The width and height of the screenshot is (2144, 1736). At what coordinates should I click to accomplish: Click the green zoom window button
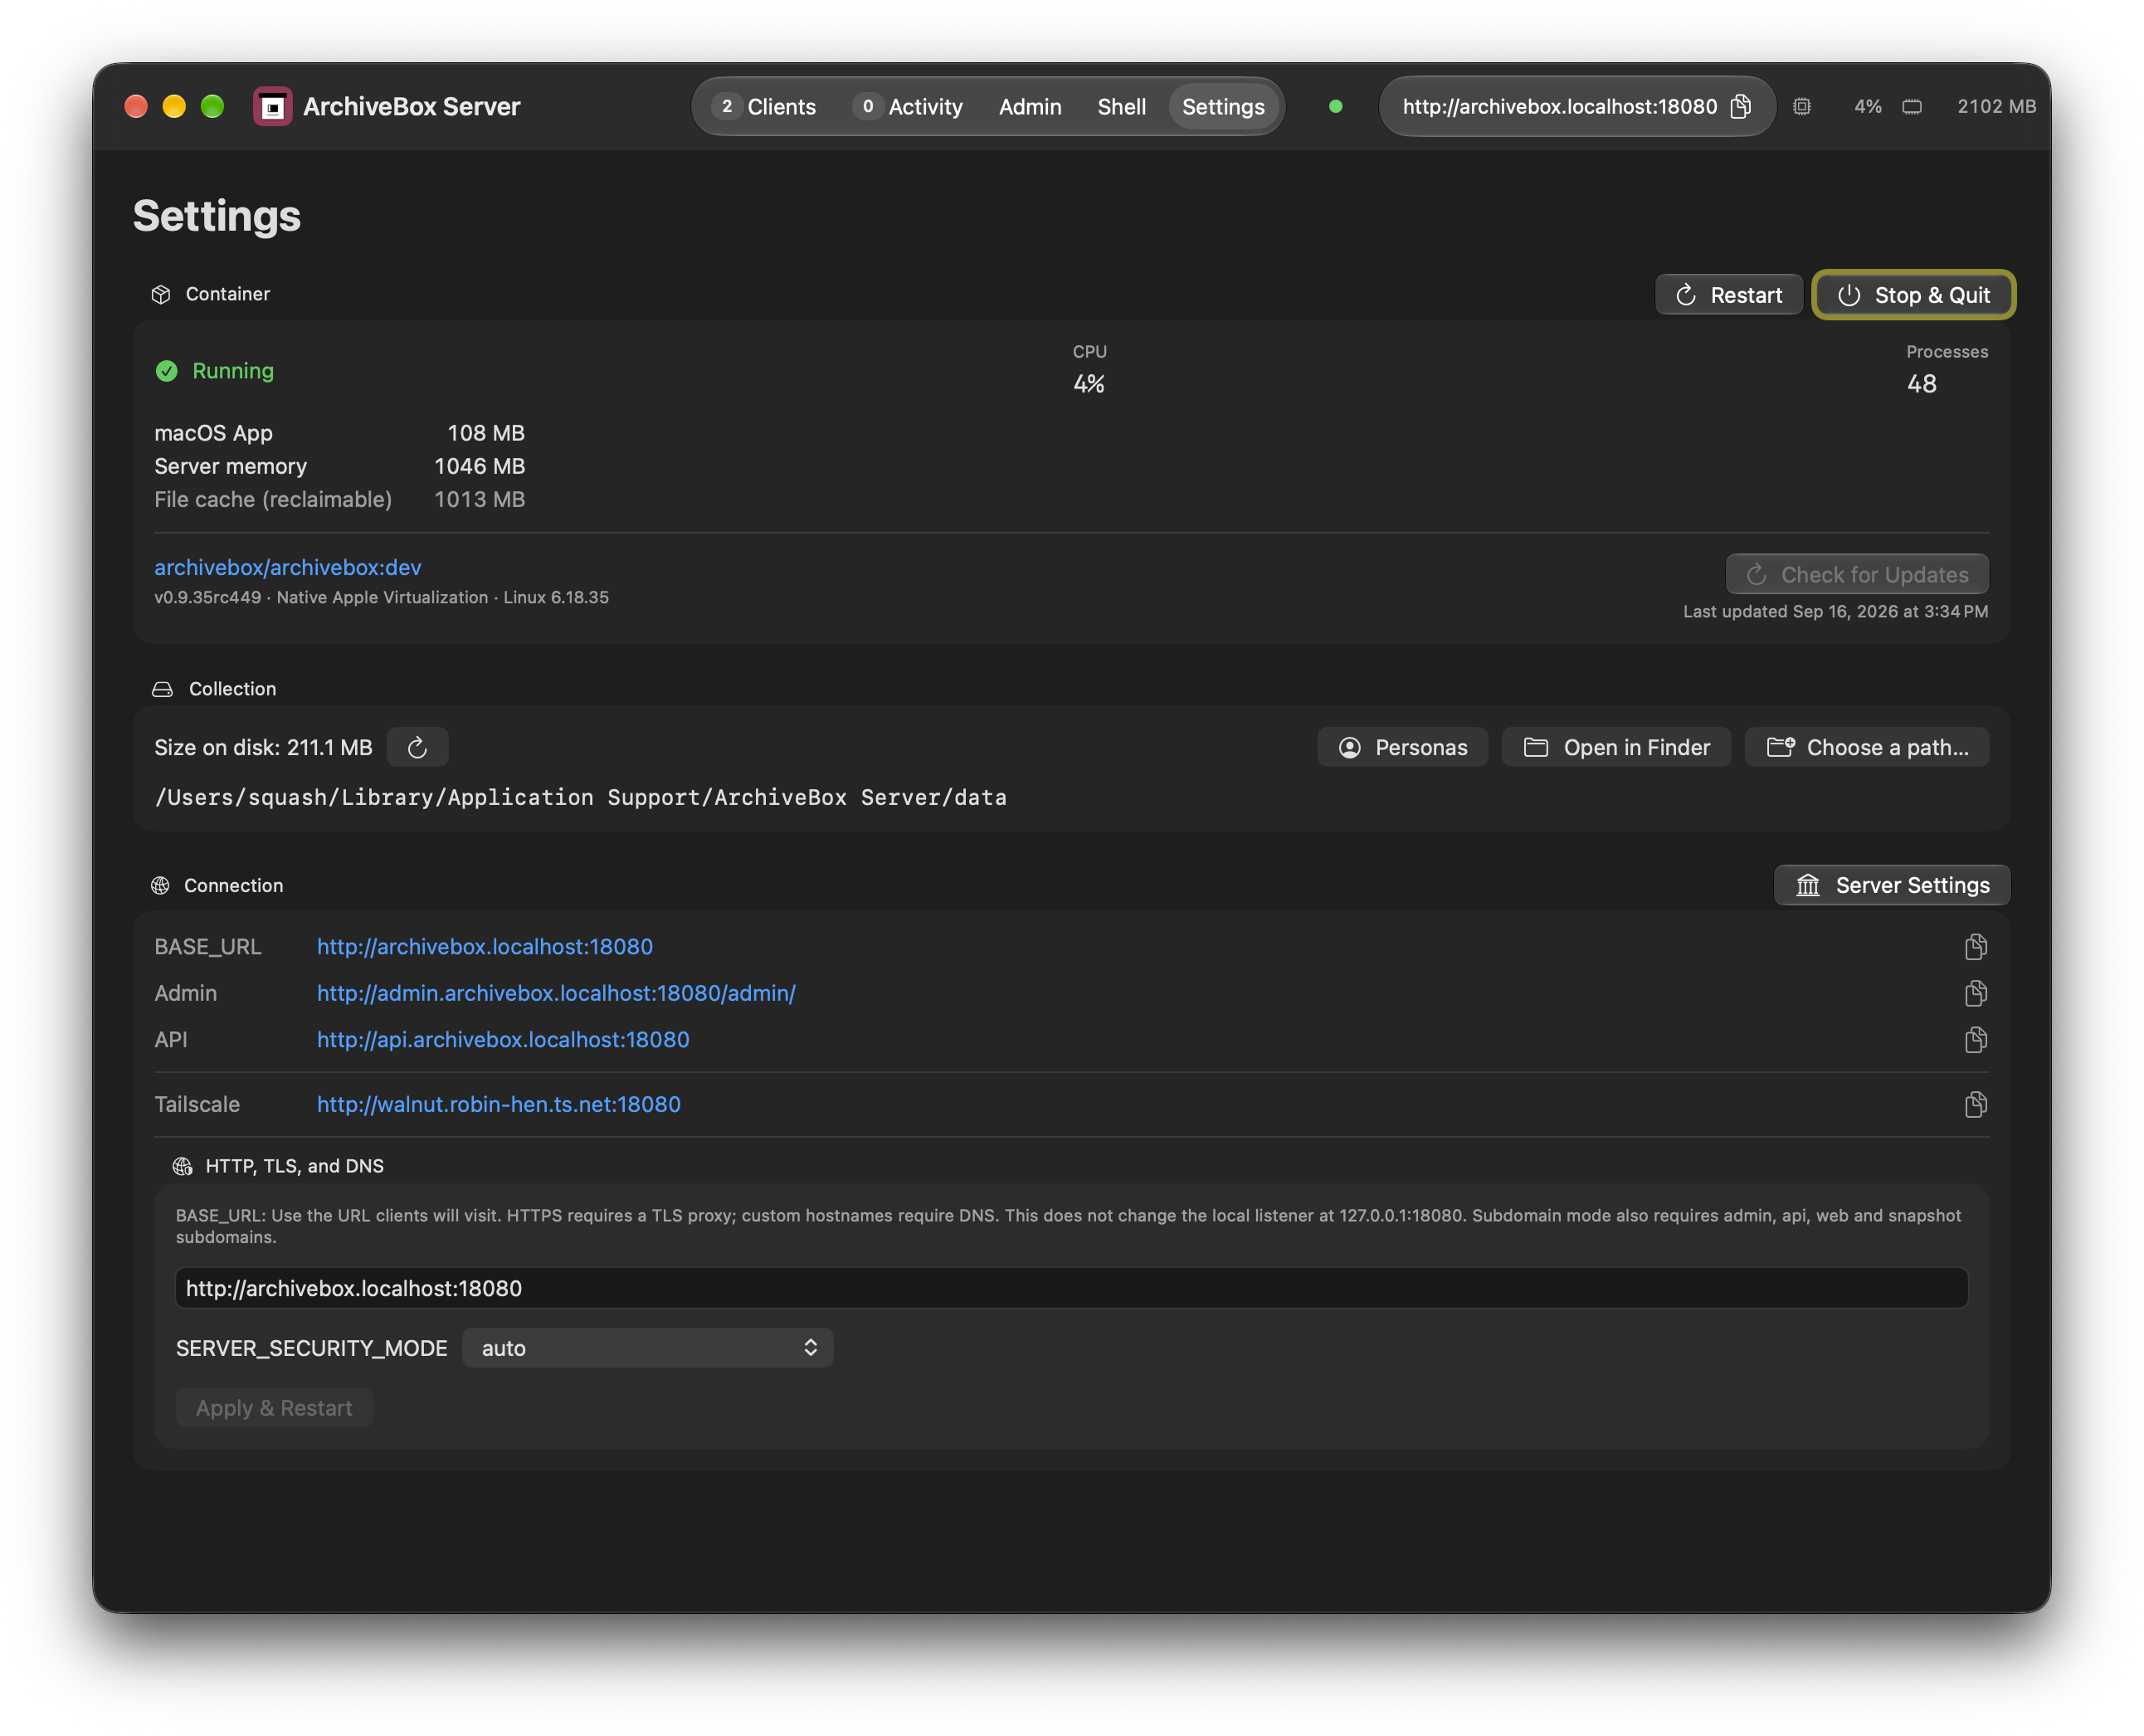pos(212,106)
